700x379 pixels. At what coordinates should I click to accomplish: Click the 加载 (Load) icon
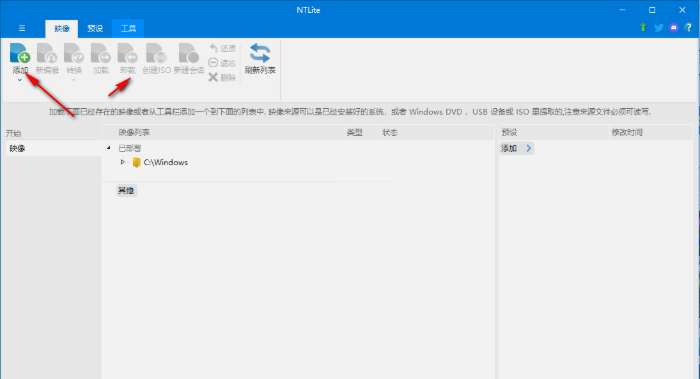click(x=100, y=53)
